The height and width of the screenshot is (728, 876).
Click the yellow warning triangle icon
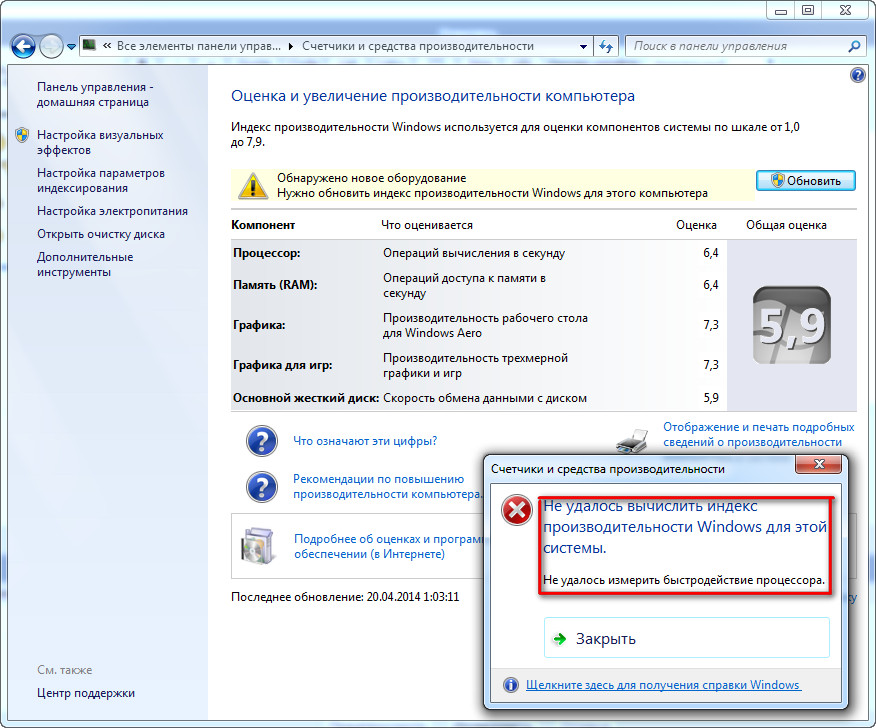253,185
